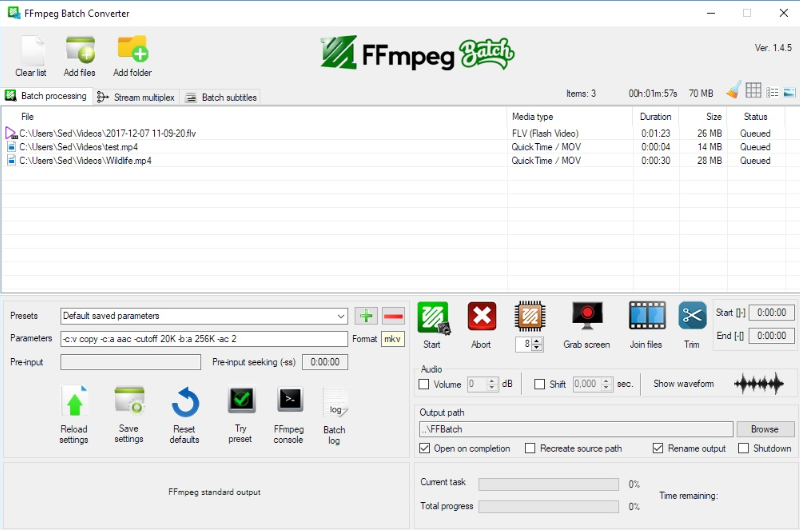
Task: Click Grab screen icon
Action: 587,316
